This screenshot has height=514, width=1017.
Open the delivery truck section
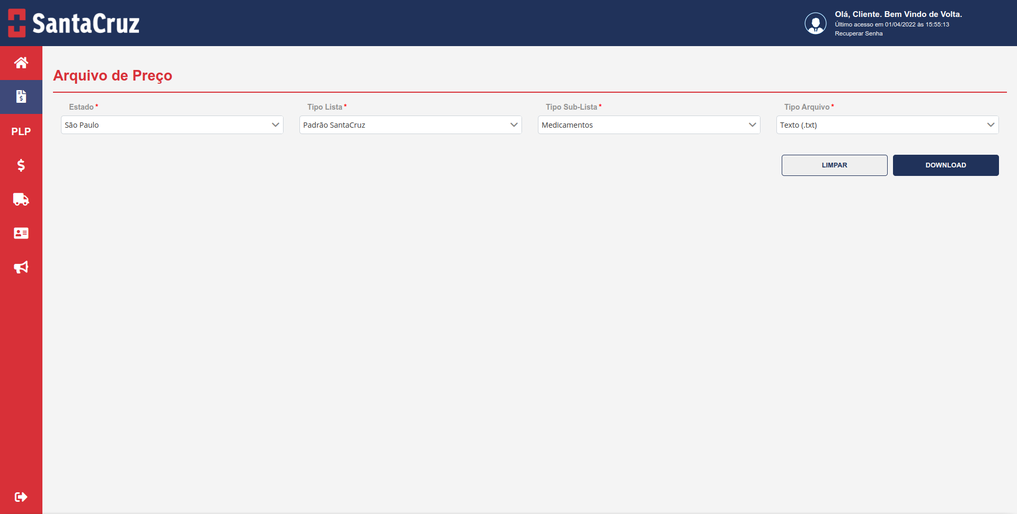tap(20, 199)
